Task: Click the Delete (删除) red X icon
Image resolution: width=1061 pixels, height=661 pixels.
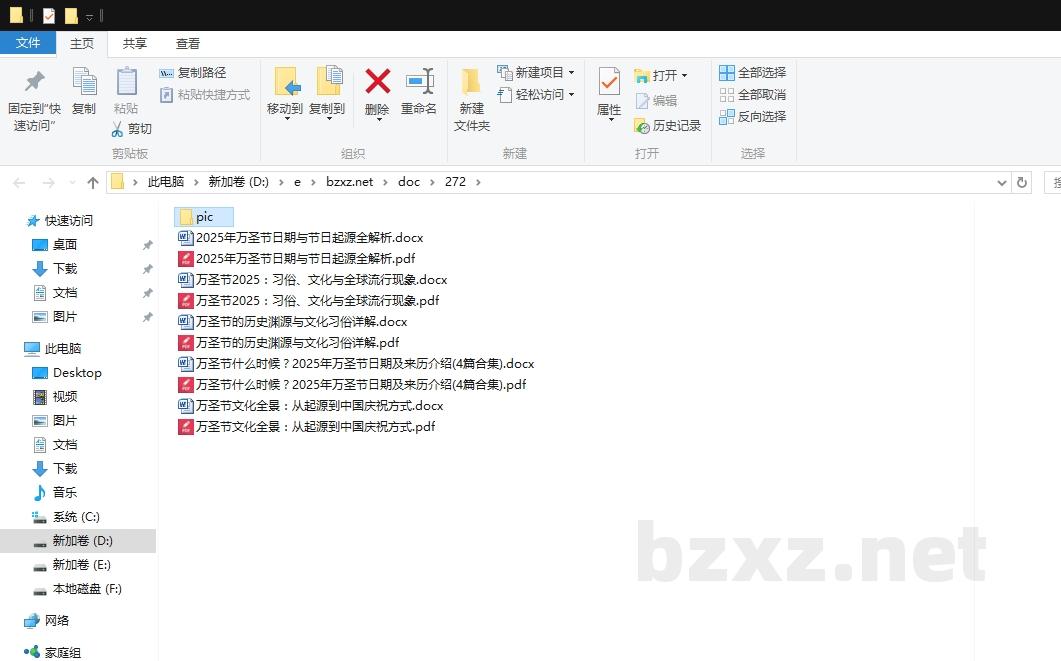Action: tap(377, 82)
